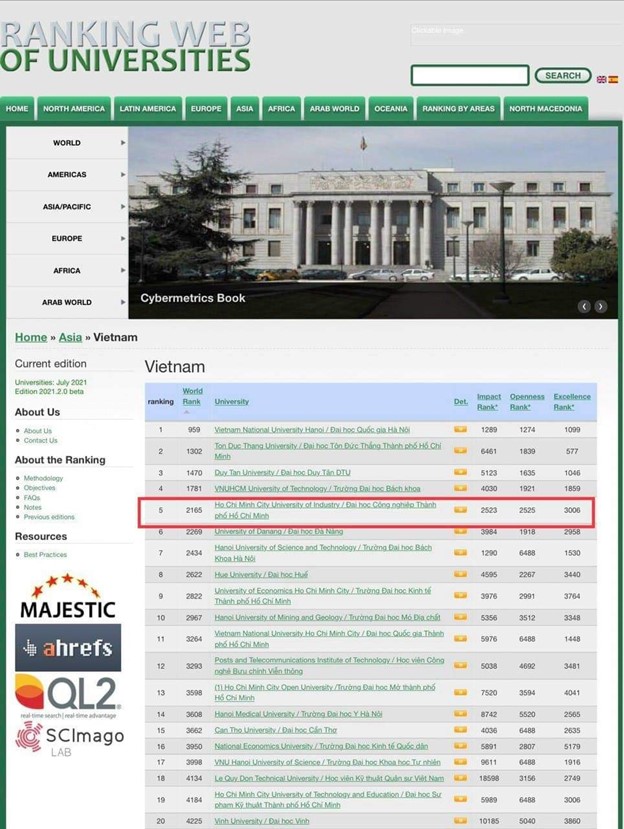Open the Previous editions link
This screenshot has width=624, height=829.
(x=49, y=517)
